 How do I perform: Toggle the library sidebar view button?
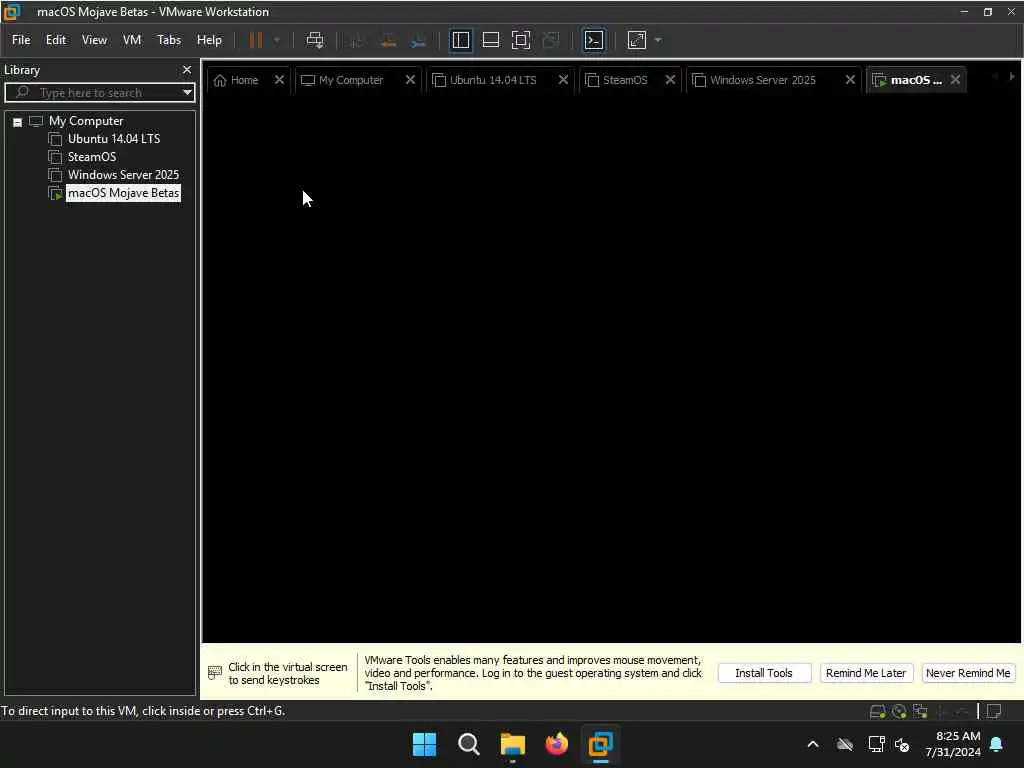[x=460, y=40]
